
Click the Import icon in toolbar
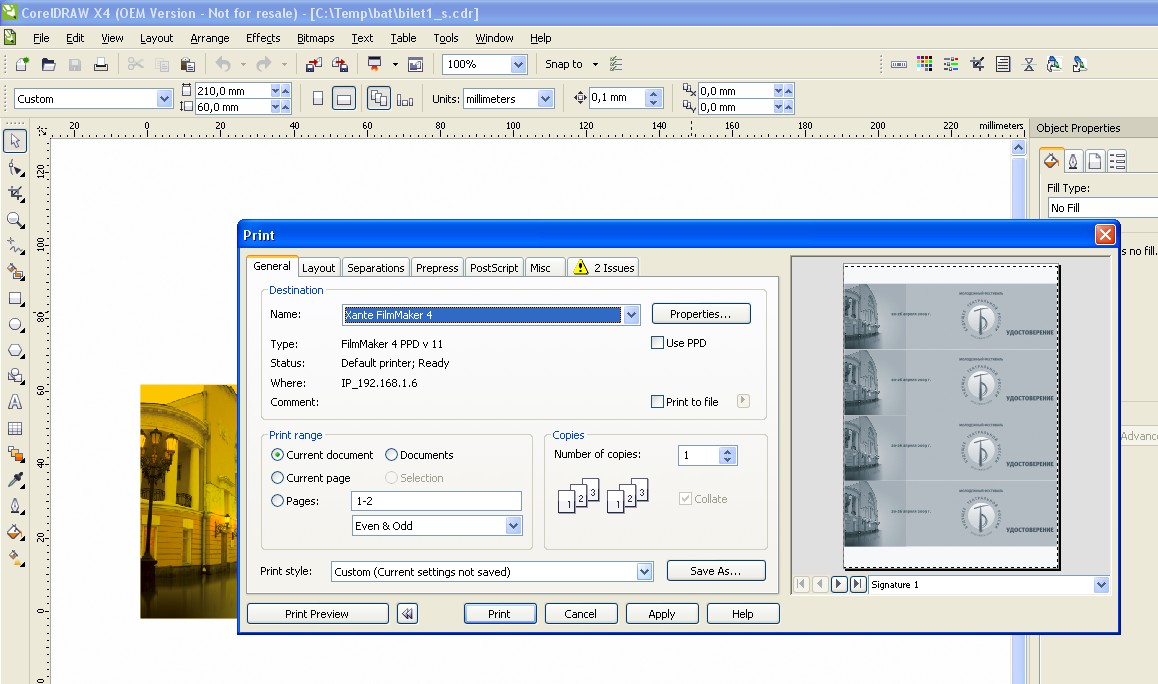(313, 64)
